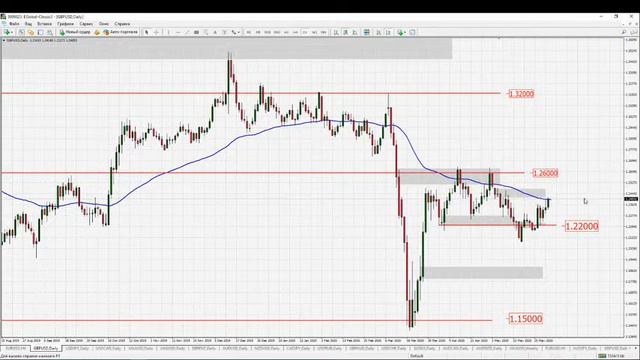
Task: Expand the Arrows objects dropdown
Action: [238, 32]
